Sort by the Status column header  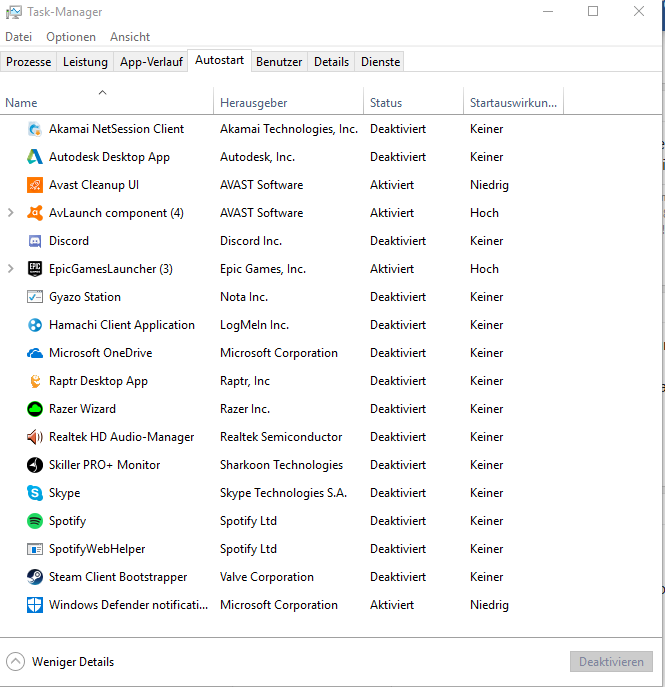(x=413, y=103)
